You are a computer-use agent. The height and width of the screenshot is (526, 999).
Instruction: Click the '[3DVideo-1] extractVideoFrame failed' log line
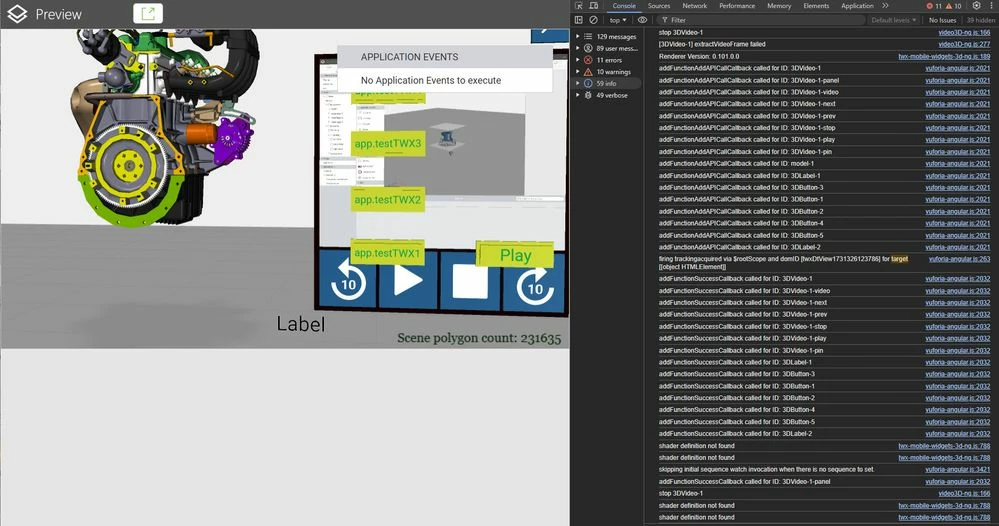click(x=712, y=45)
